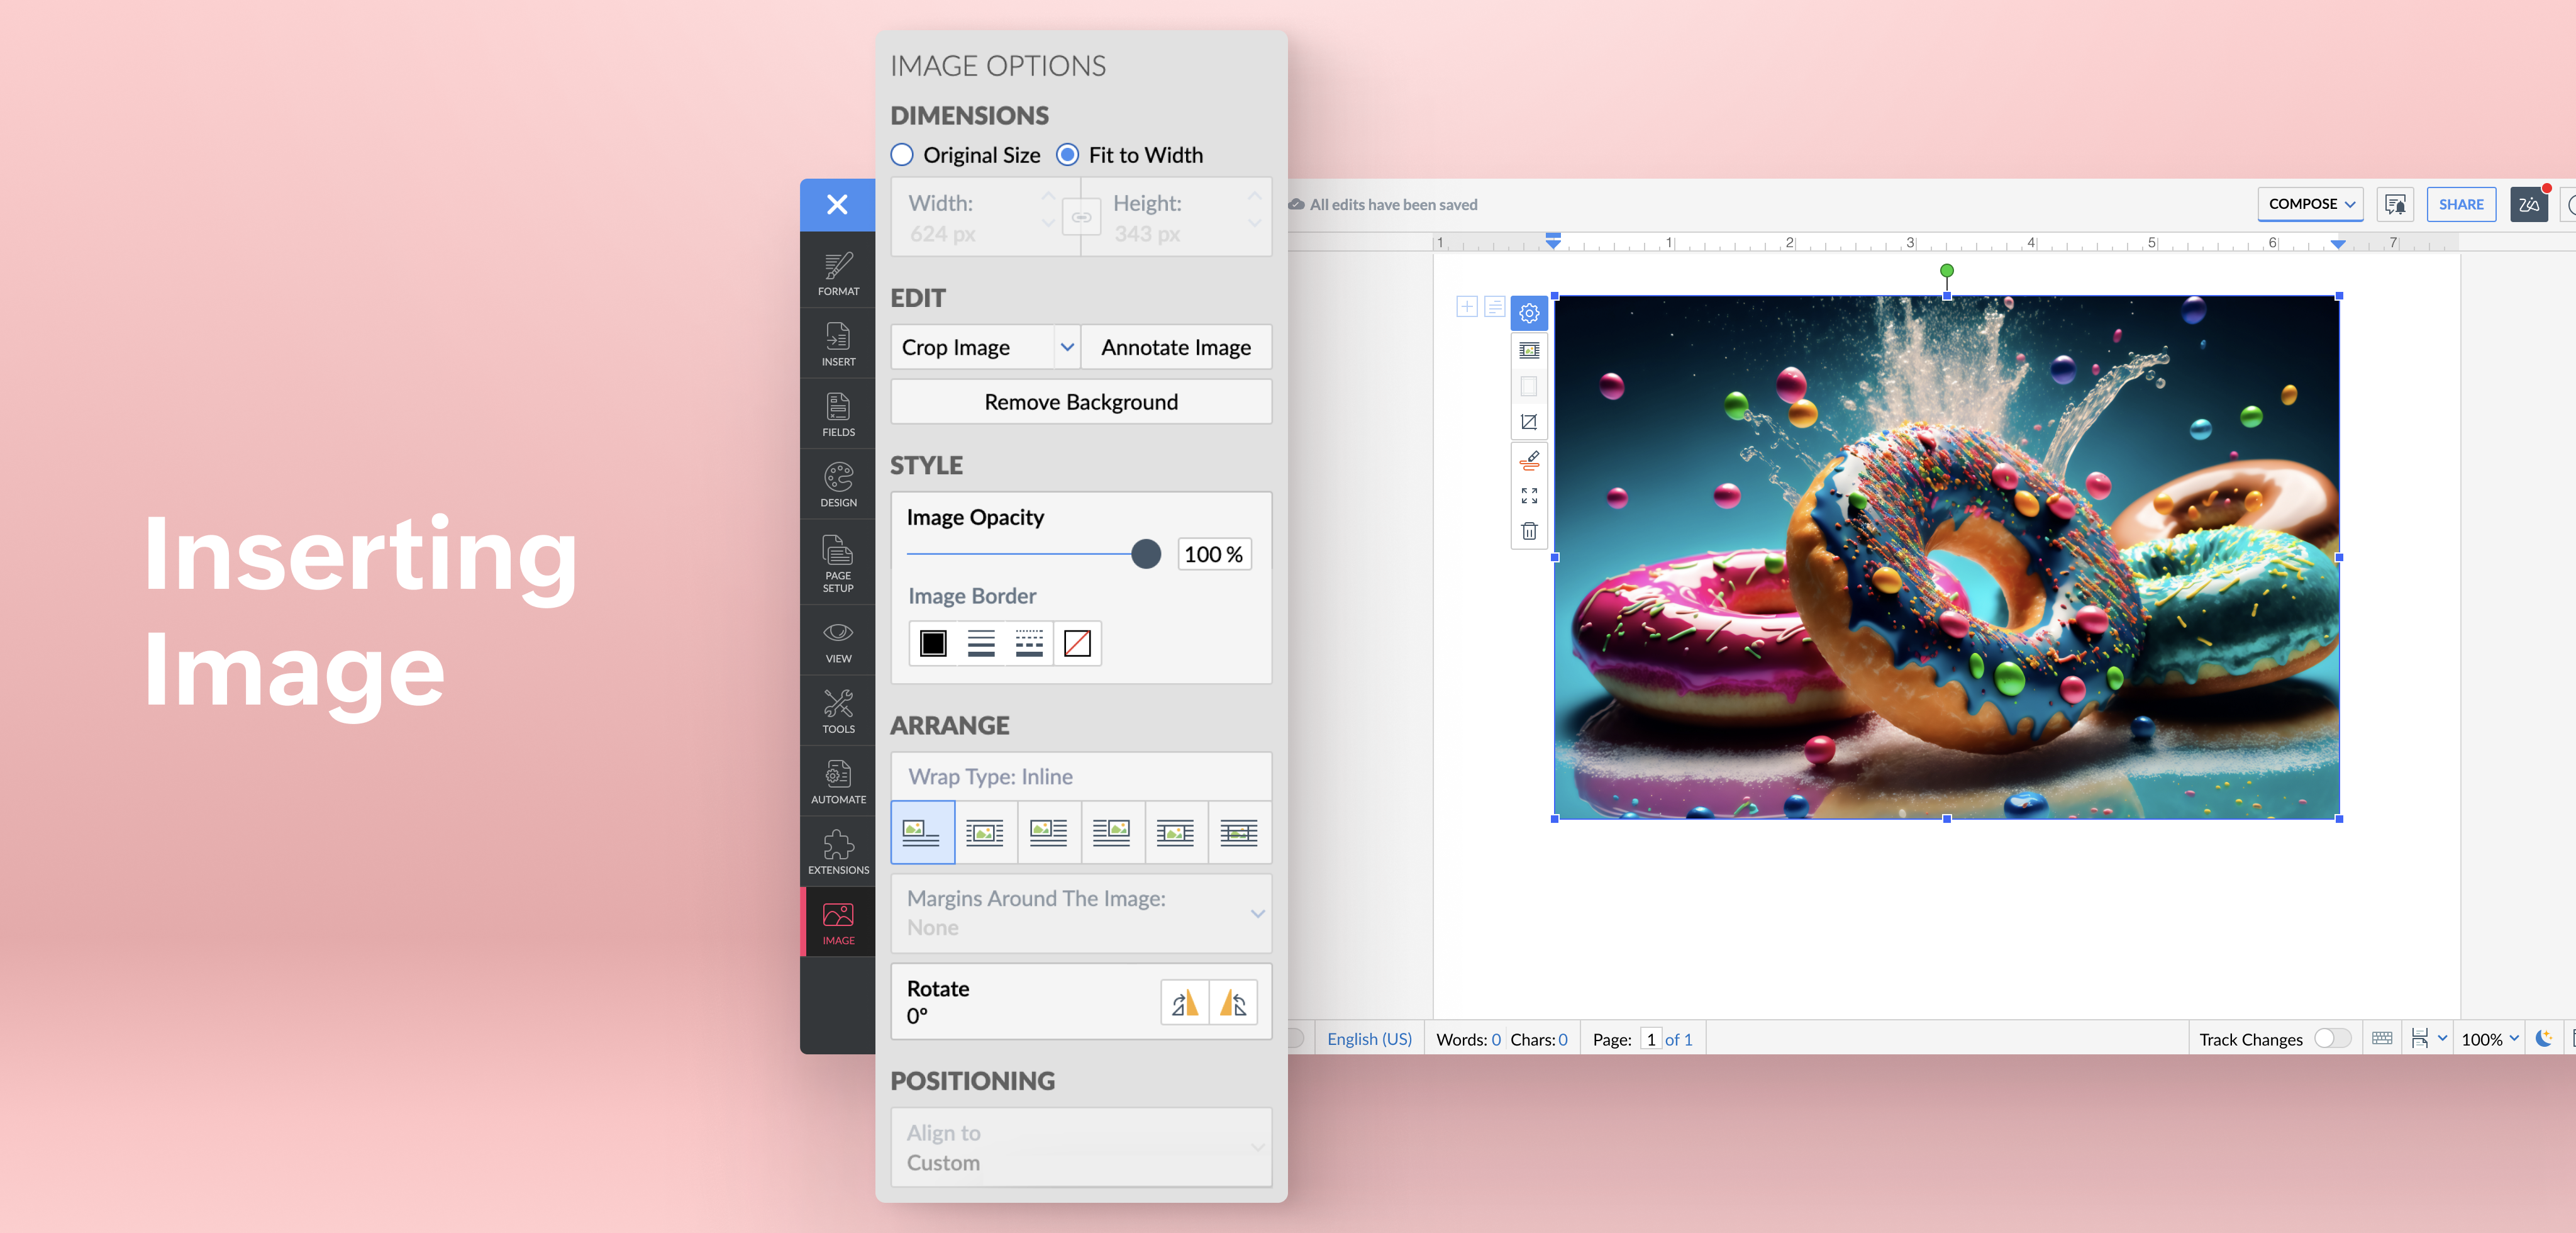Open the Extensions panel
This screenshot has height=1233, width=2576.
837,850
